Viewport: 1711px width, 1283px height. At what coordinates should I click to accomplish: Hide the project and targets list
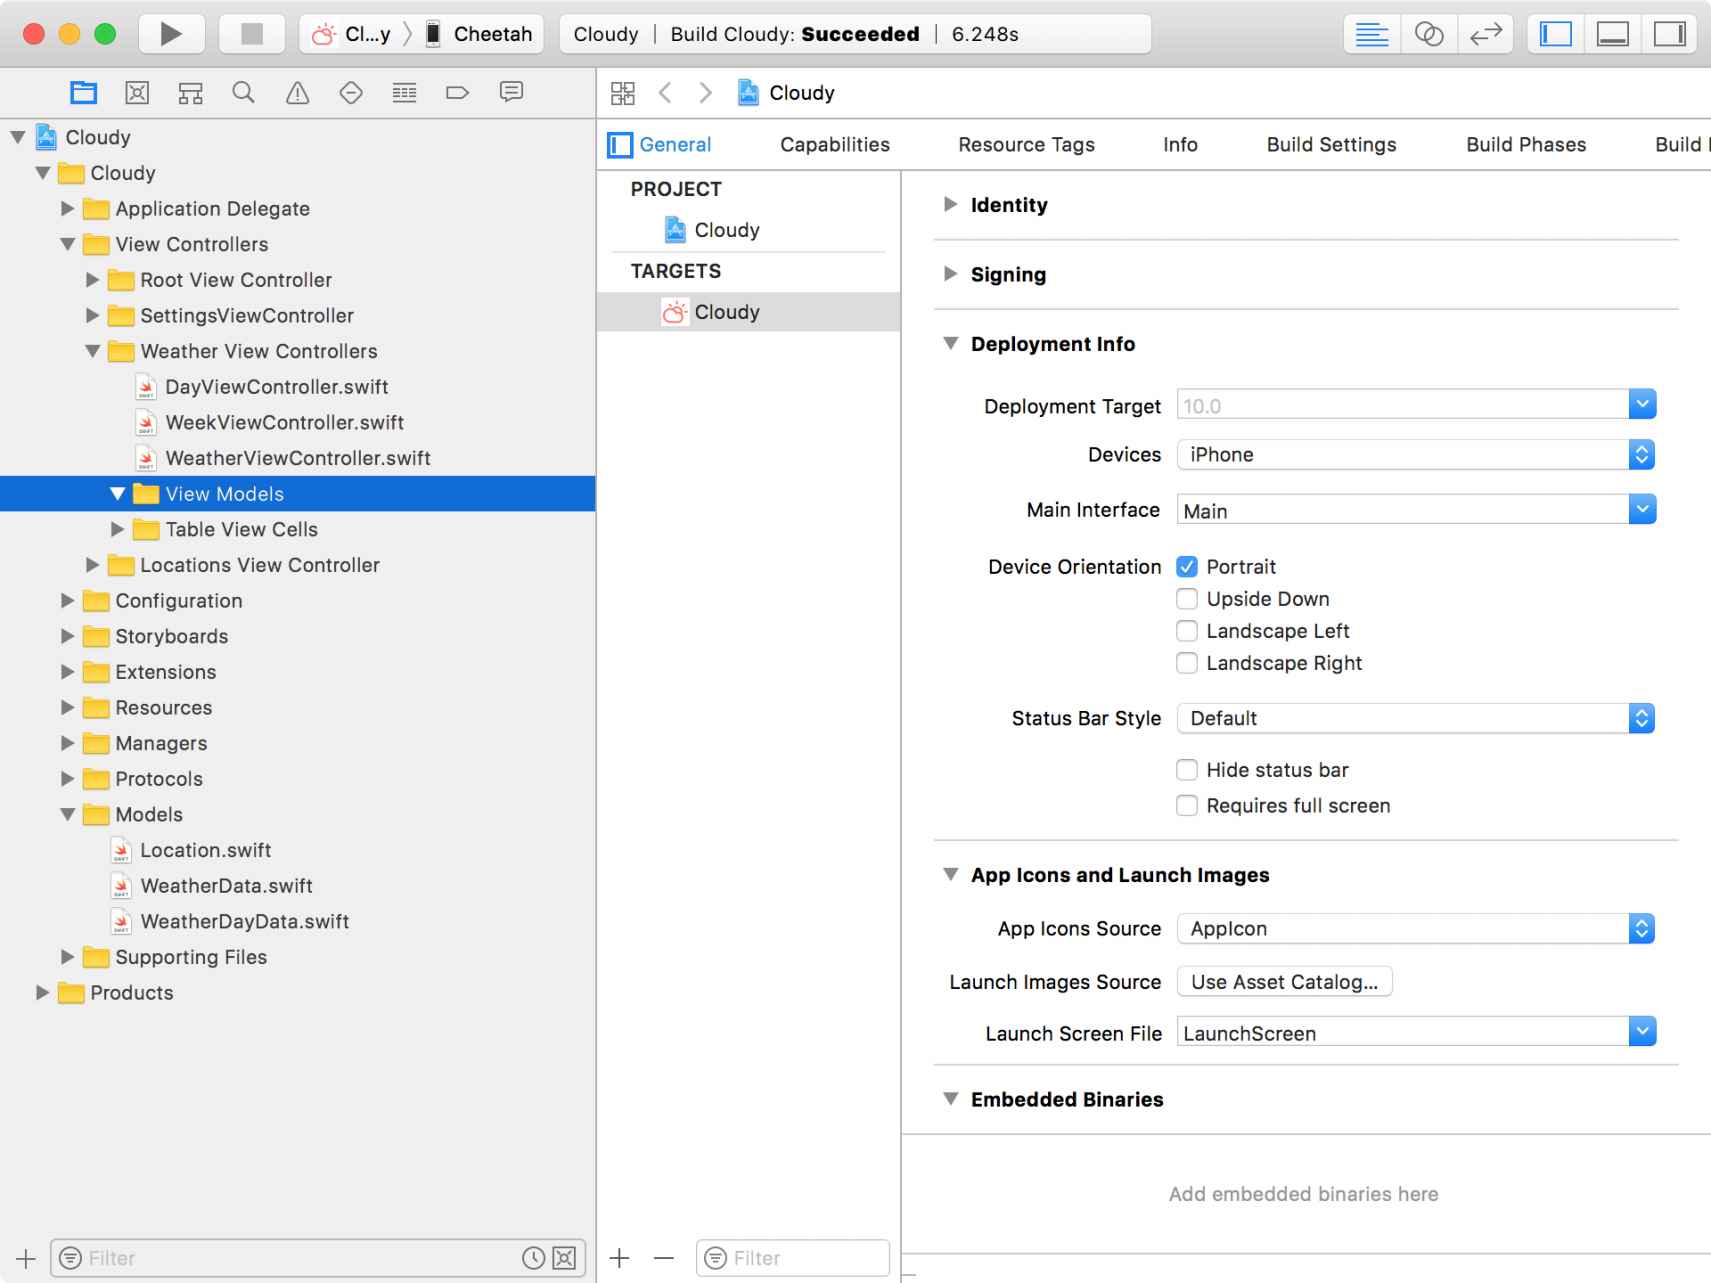click(x=620, y=145)
